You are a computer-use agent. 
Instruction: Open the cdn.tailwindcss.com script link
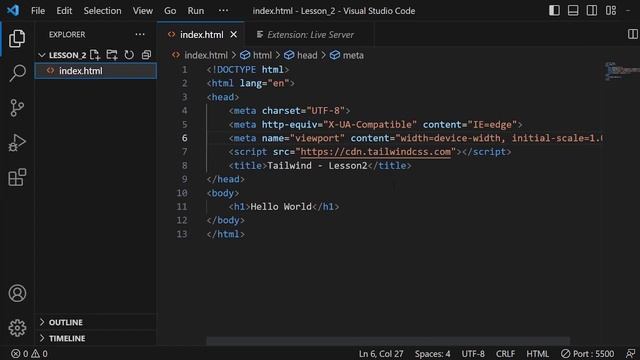coord(376,152)
